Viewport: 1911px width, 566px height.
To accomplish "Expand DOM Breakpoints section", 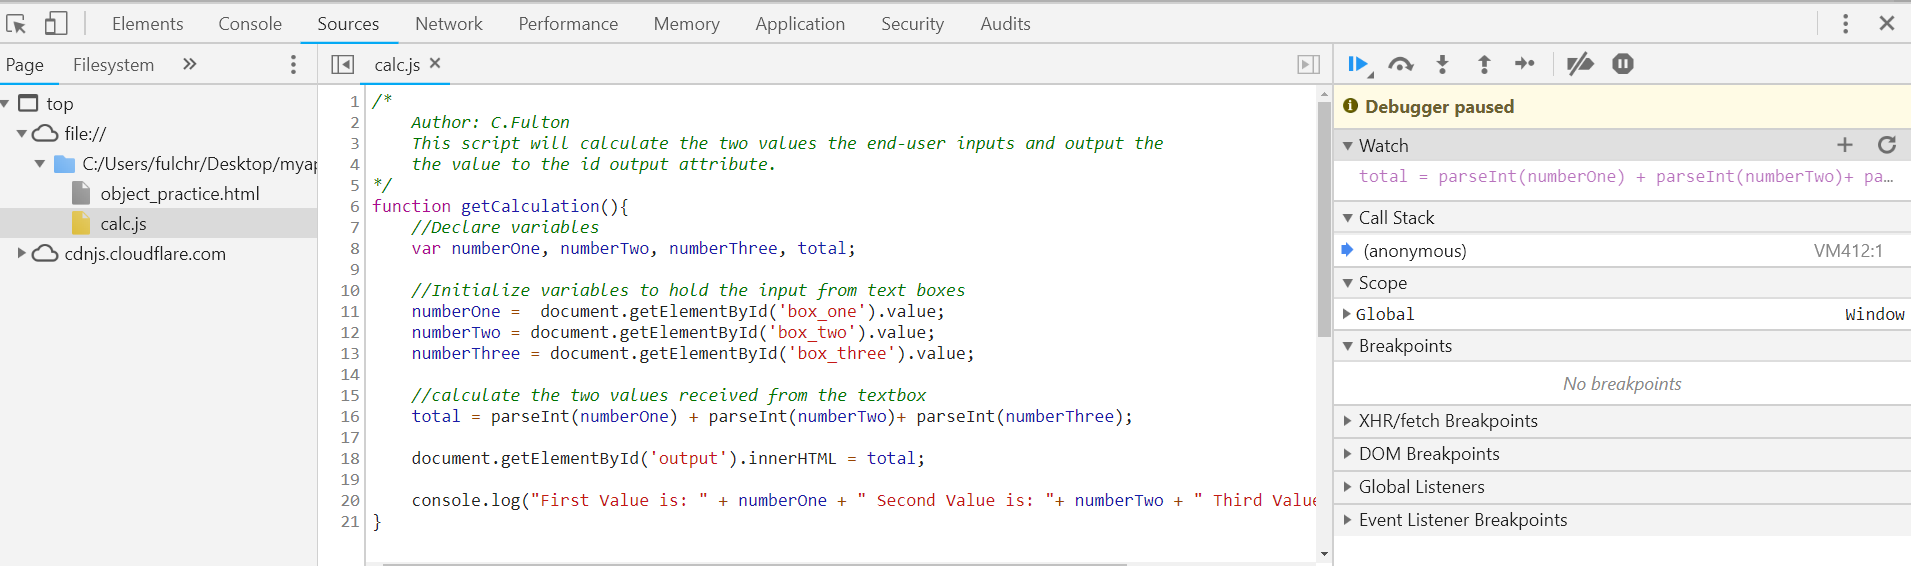I will click(1348, 454).
